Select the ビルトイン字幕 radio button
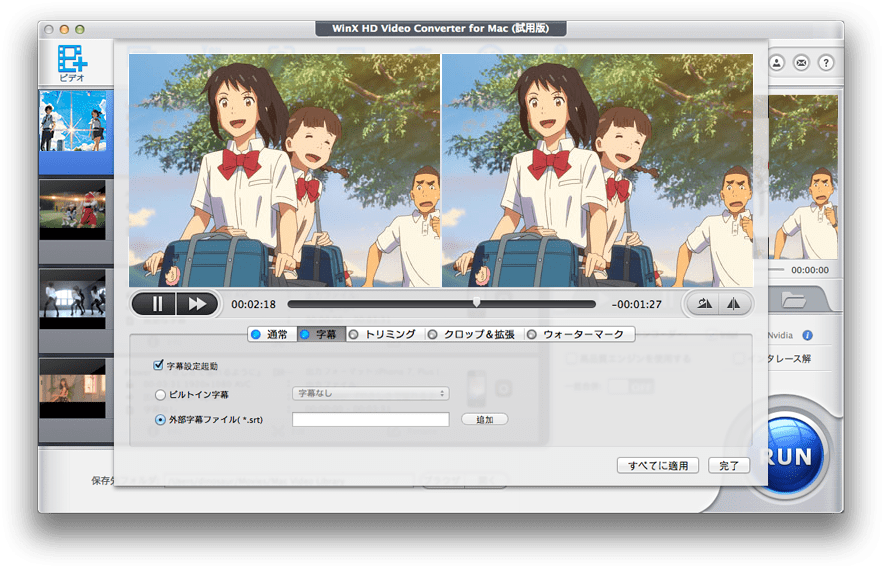Image resolution: width=882 pixels, height=568 pixels. point(160,395)
